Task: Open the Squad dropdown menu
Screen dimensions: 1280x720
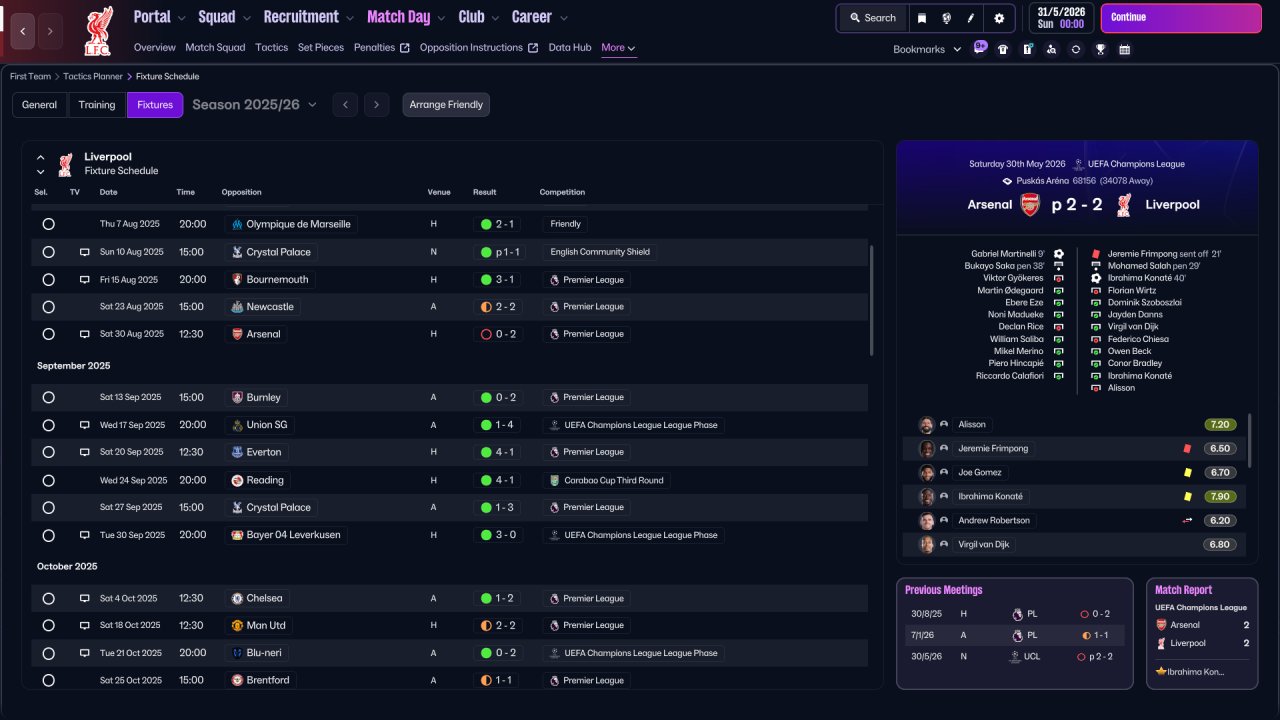Action: pos(224,17)
